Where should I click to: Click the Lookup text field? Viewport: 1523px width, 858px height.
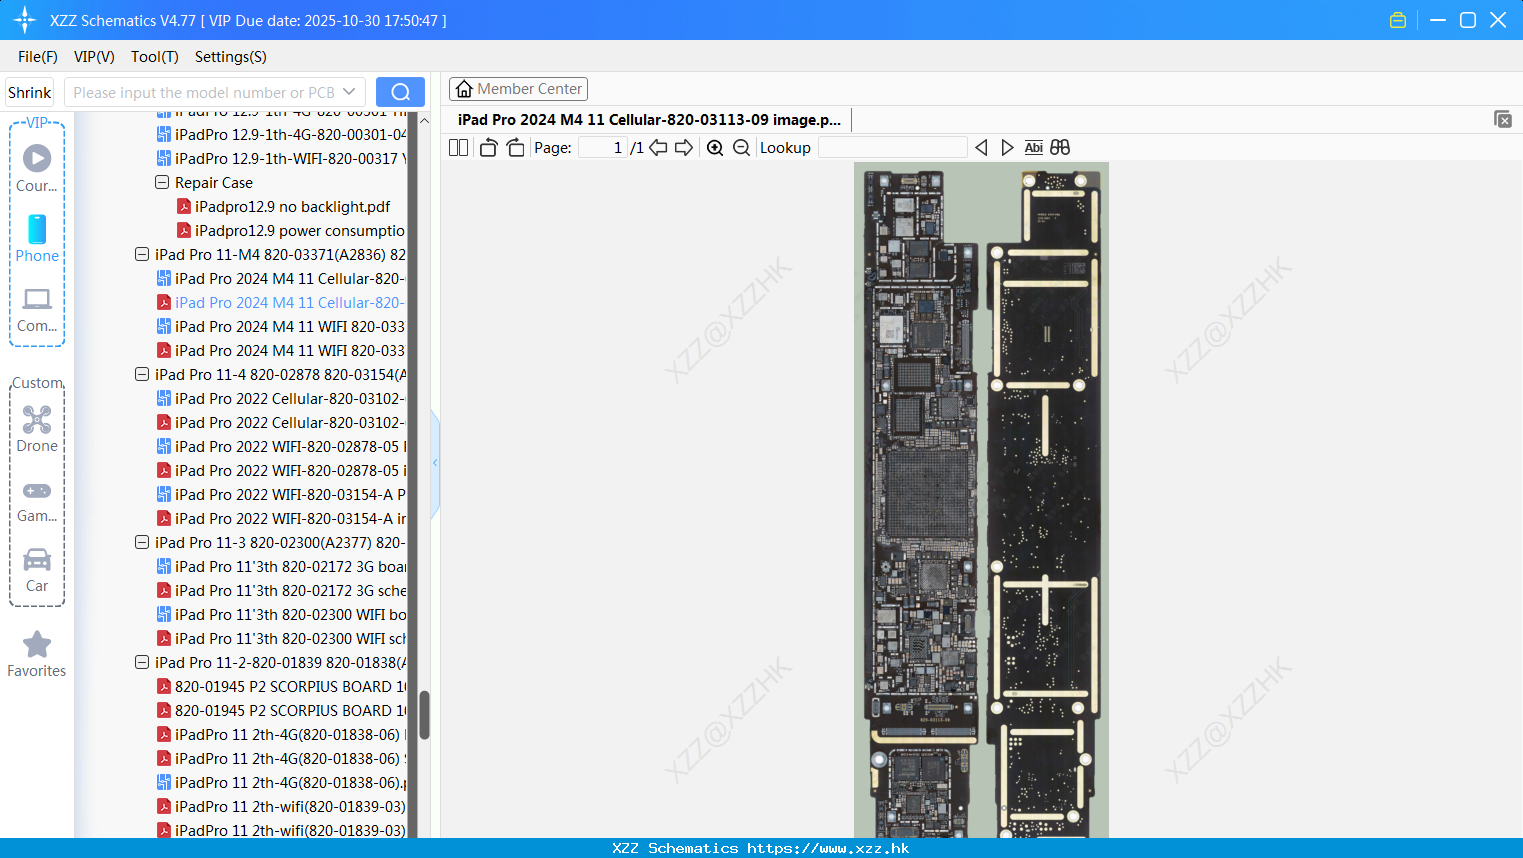point(892,147)
